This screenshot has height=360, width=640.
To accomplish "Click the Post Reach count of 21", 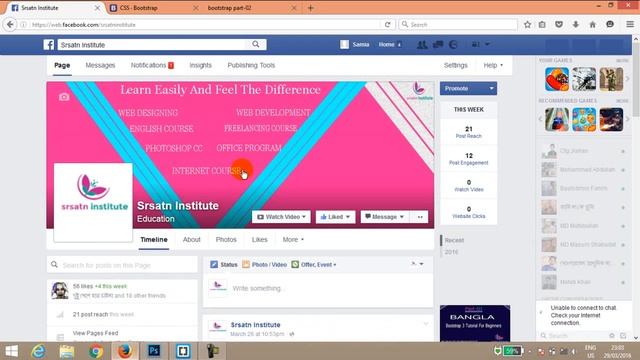I will [469, 129].
